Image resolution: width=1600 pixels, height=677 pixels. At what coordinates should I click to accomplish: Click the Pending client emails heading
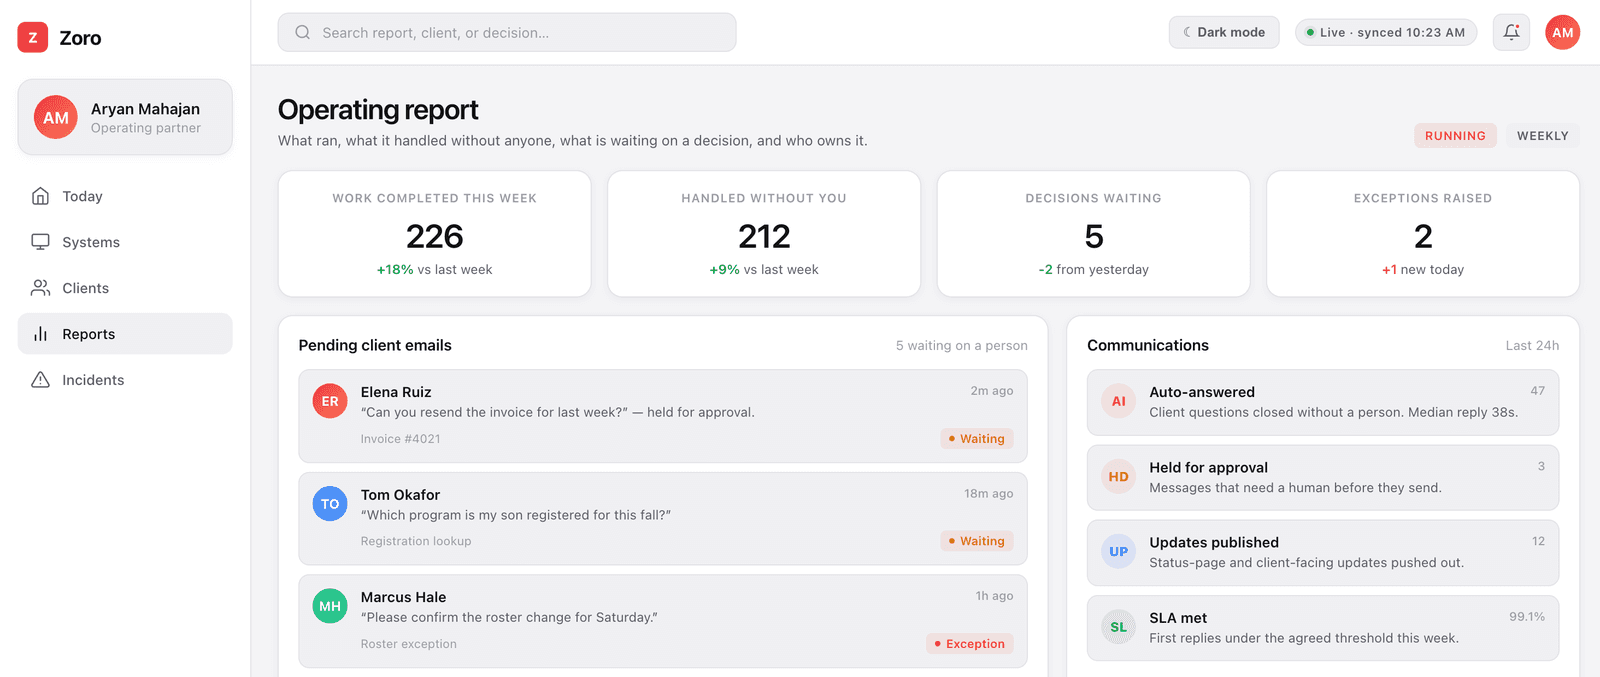pos(375,345)
